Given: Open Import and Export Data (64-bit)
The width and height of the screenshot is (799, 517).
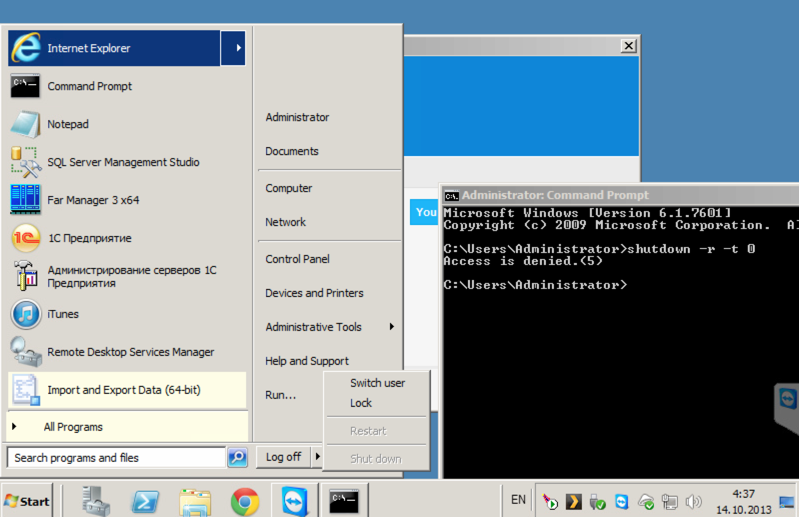Looking at the screenshot, I should click(126, 390).
